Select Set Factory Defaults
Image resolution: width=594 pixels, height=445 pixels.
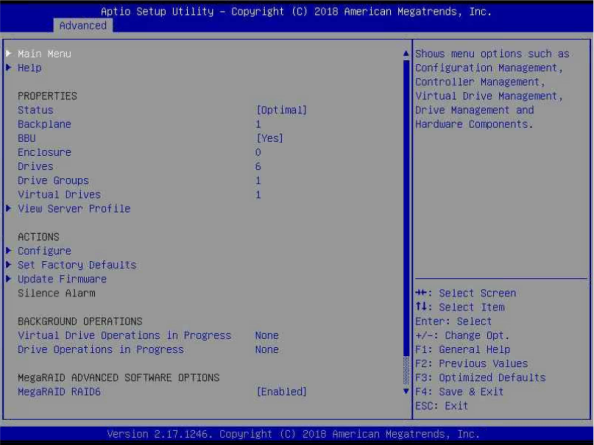click(77, 265)
